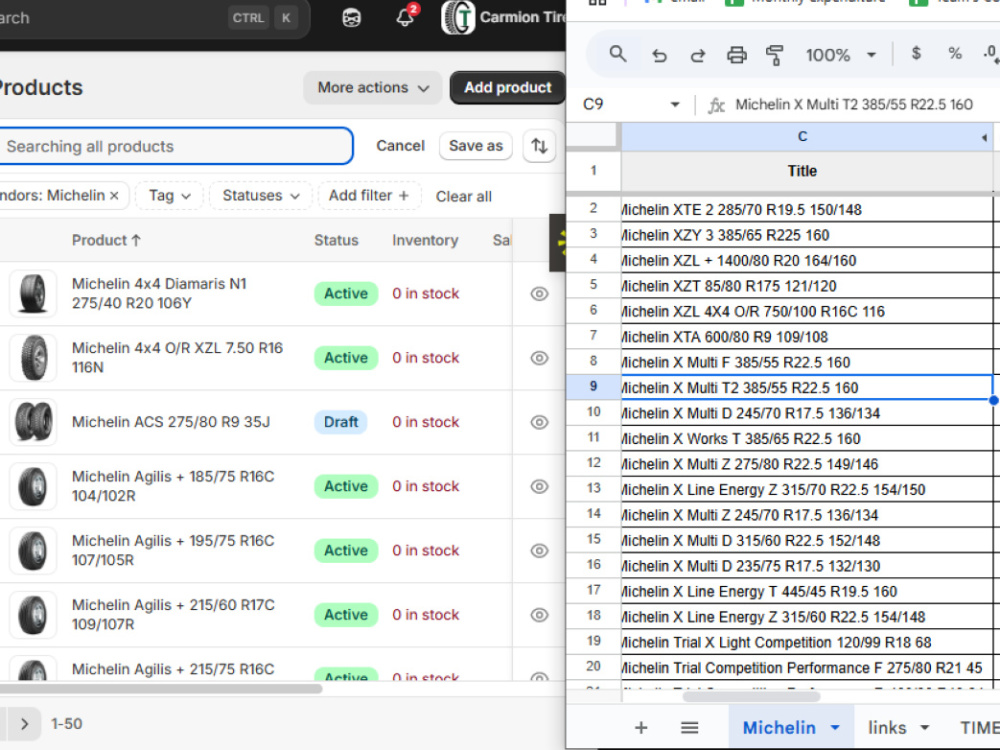Open the cell name box dropdown
This screenshot has height=750, width=1000.
click(x=675, y=105)
